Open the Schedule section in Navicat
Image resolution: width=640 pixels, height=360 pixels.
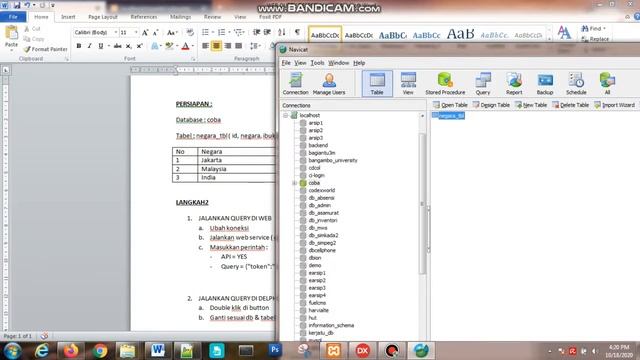[576, 84]
